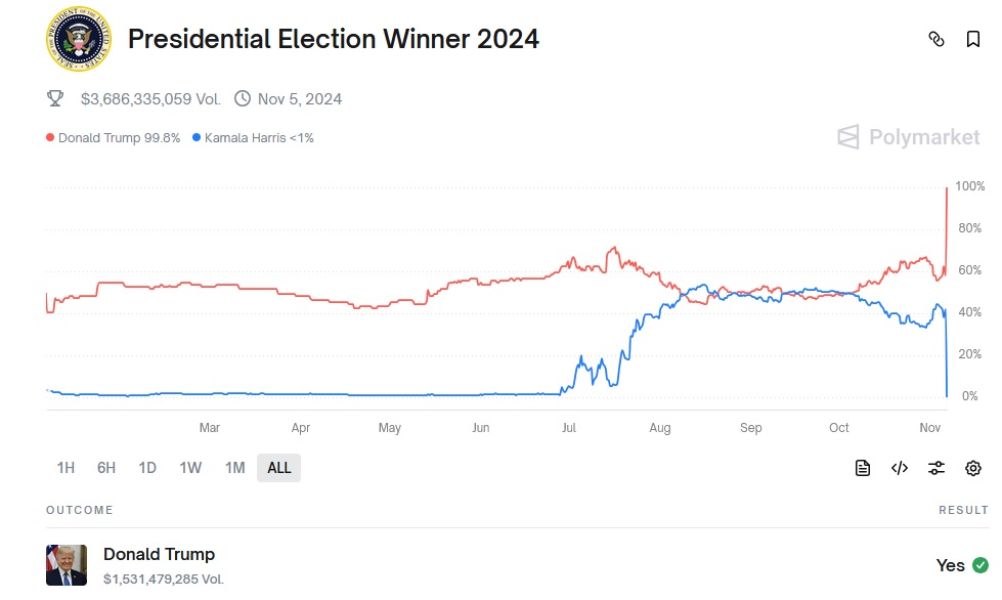Show the 1M chart range
Viewport: 1002px width, 600px height.
tap(234, 468)
